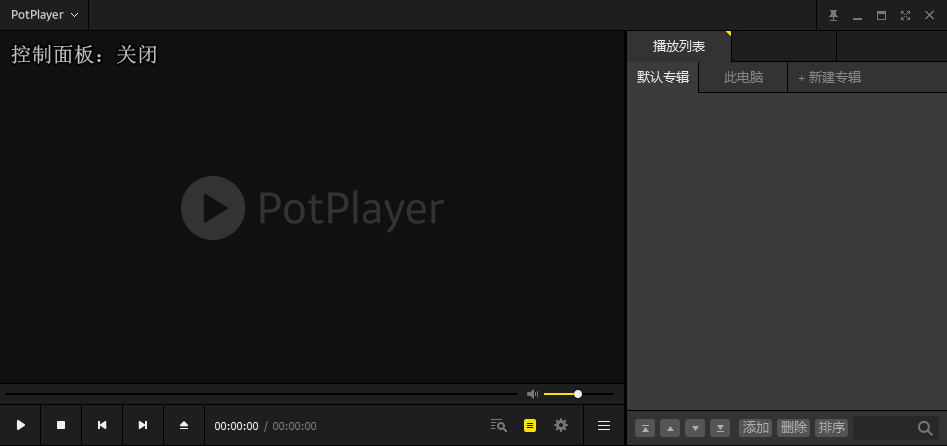Move playlist item up one position
This screenshot has width=947, height=446.
[x=670, y=428]
